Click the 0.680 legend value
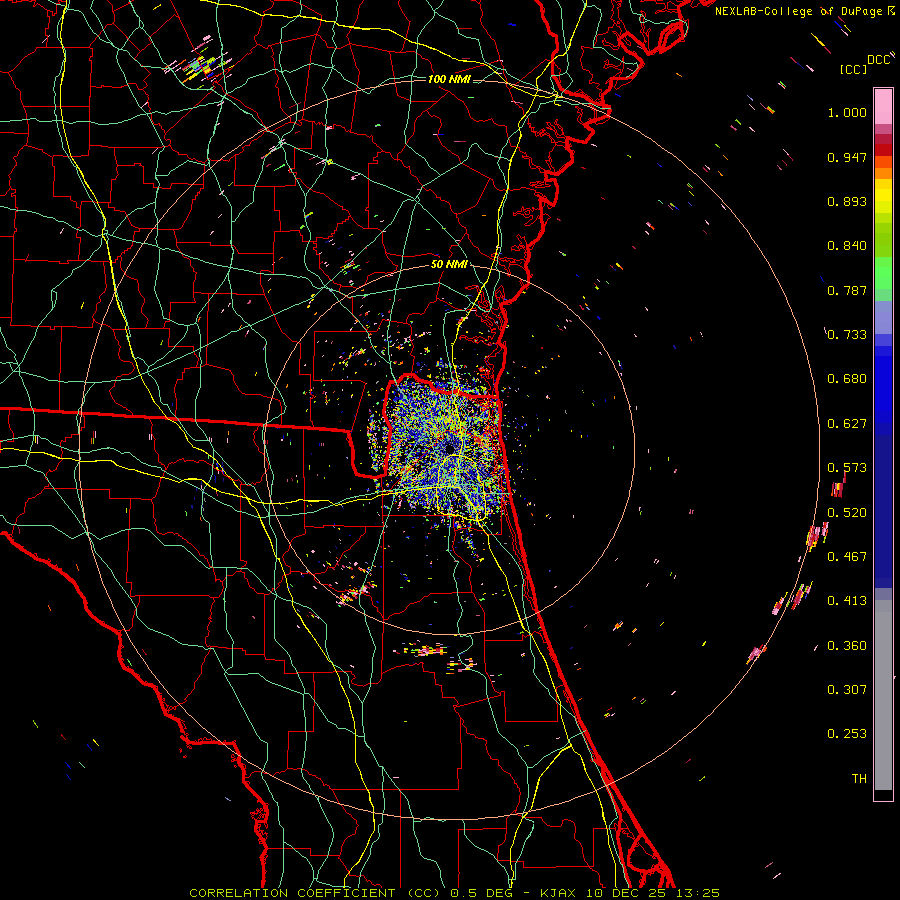Image resolution: width=900 pixels, height=900 pixels. 847,379
